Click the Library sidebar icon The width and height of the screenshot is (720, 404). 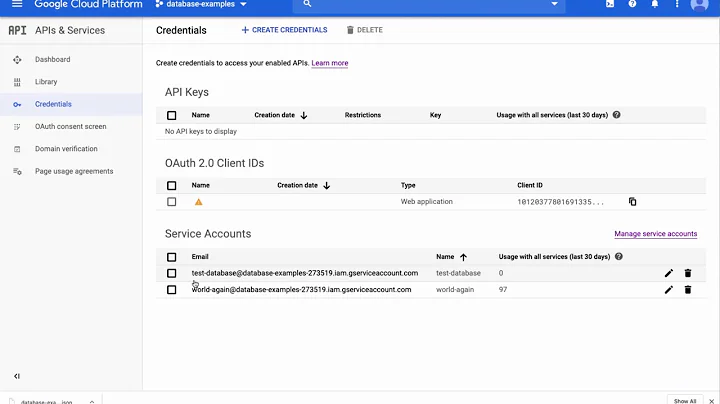coord(17,82)
